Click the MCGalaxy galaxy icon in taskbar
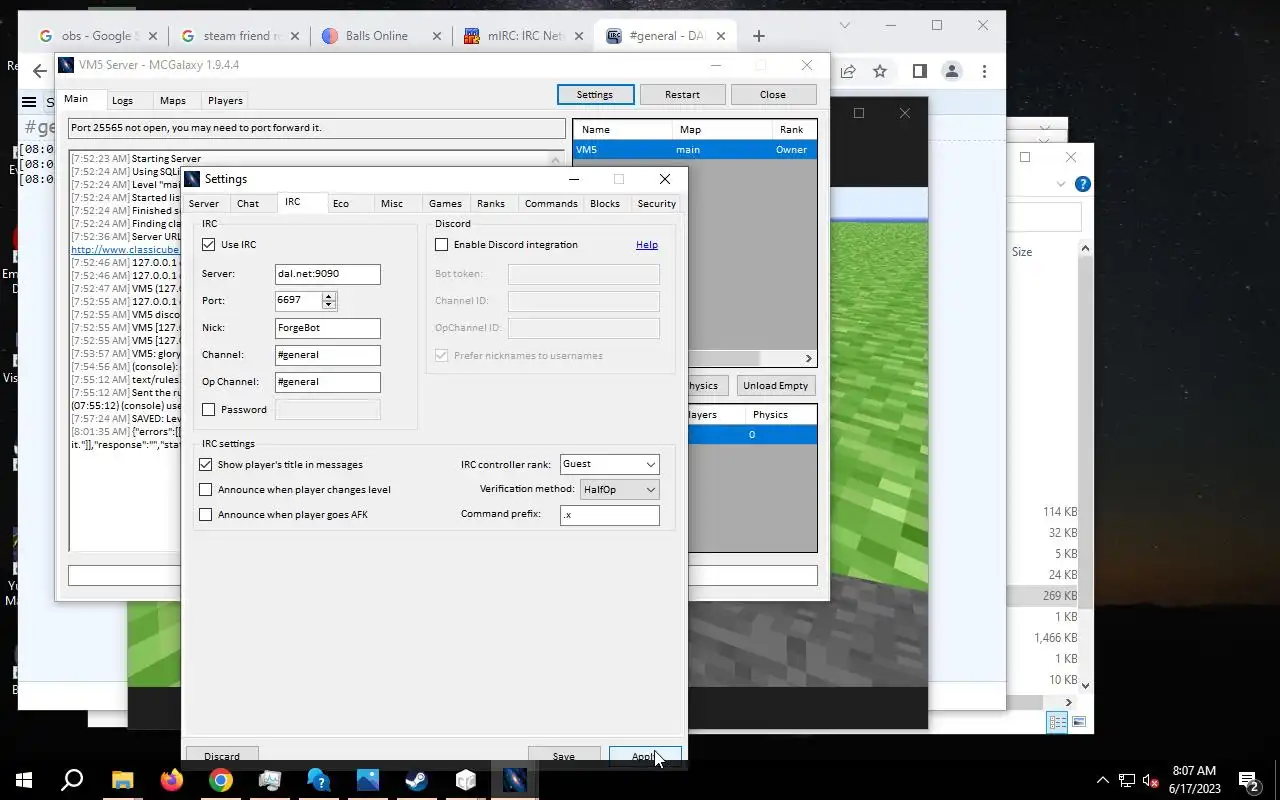Image resolution: width=1280 pixels, height=800 pixels. click(514, 780)
